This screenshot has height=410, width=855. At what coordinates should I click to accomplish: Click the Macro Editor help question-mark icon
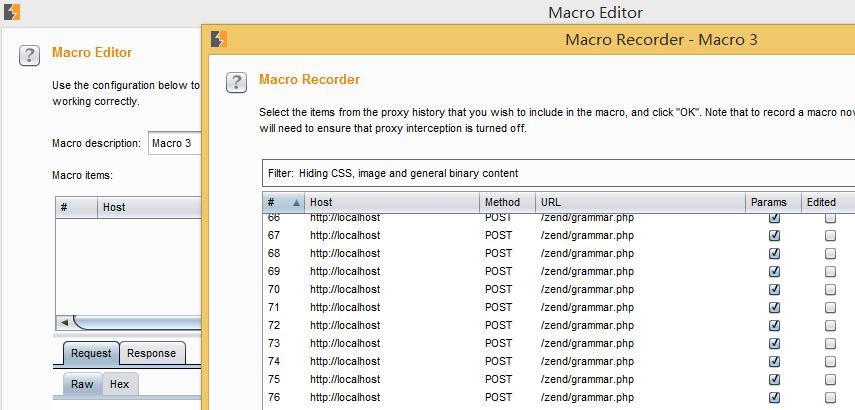29,56
